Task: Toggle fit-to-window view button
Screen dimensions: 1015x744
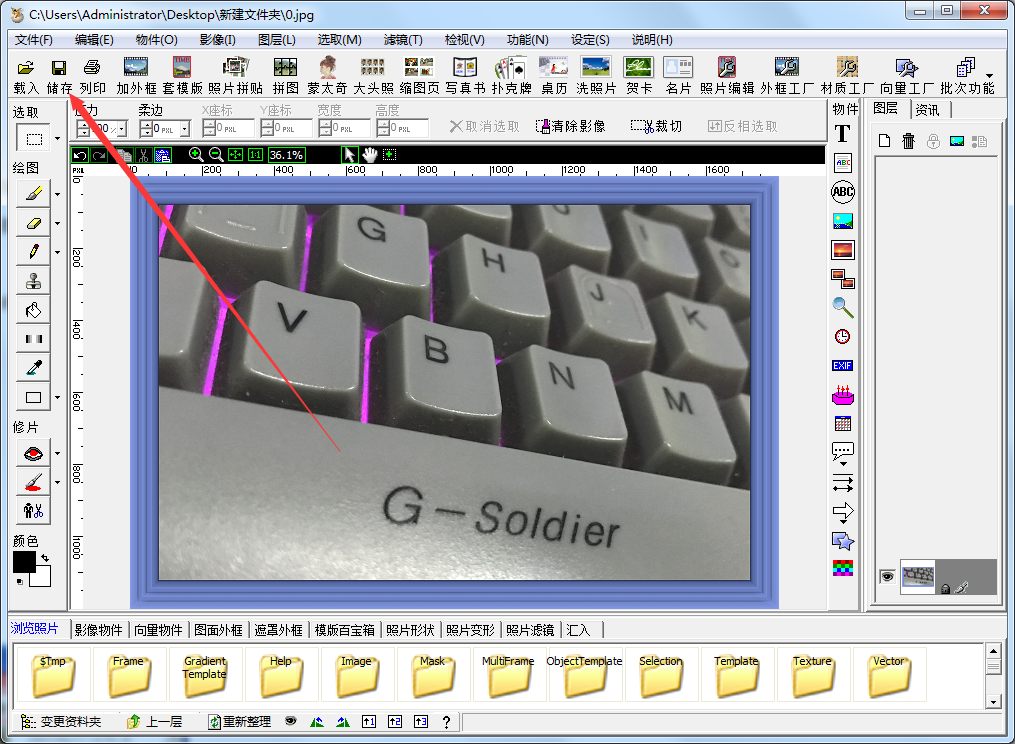Action: 236,155
